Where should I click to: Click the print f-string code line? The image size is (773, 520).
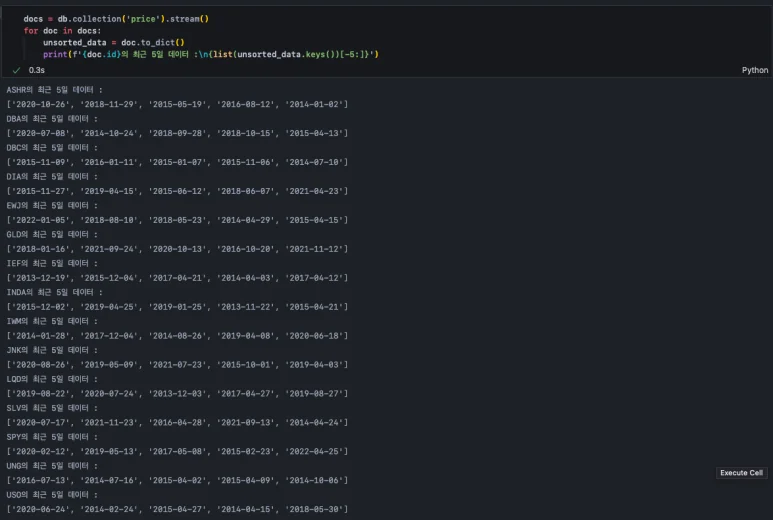click(x=210, y=54)
